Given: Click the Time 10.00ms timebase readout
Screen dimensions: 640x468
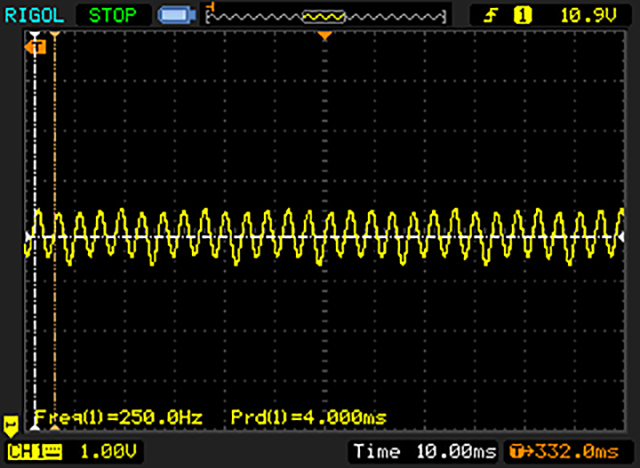Looking at the screenshot, I should [425, 452].
